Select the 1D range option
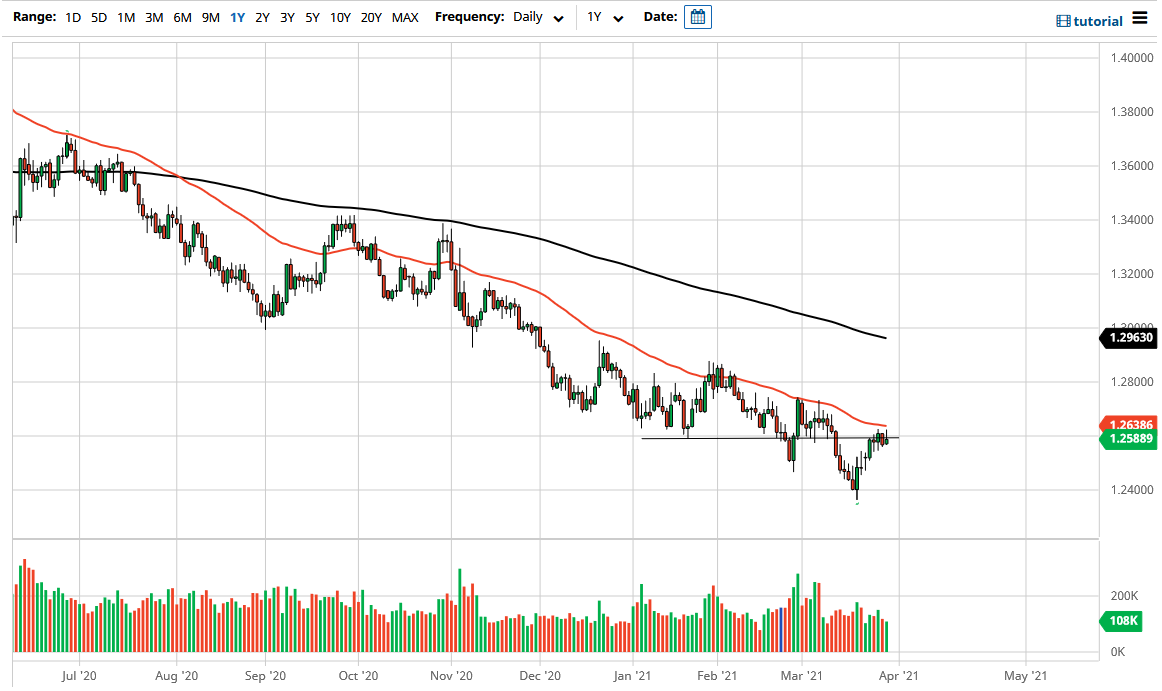The image size is (1162, 691). click(71, 17)
